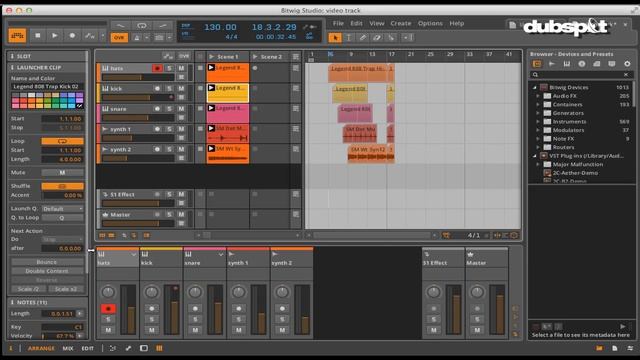Screen dimensions: 640x360
Task: Pick the red color swatch
Action: coord(24,100)
